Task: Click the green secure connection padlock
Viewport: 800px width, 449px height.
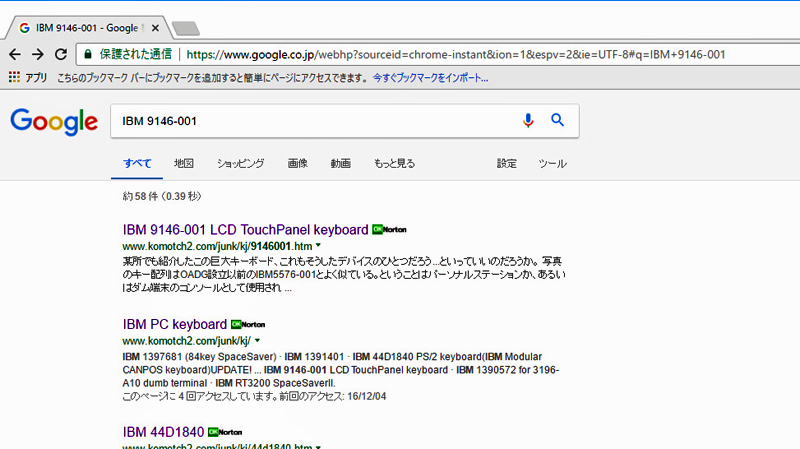Action: click(88, 54)
